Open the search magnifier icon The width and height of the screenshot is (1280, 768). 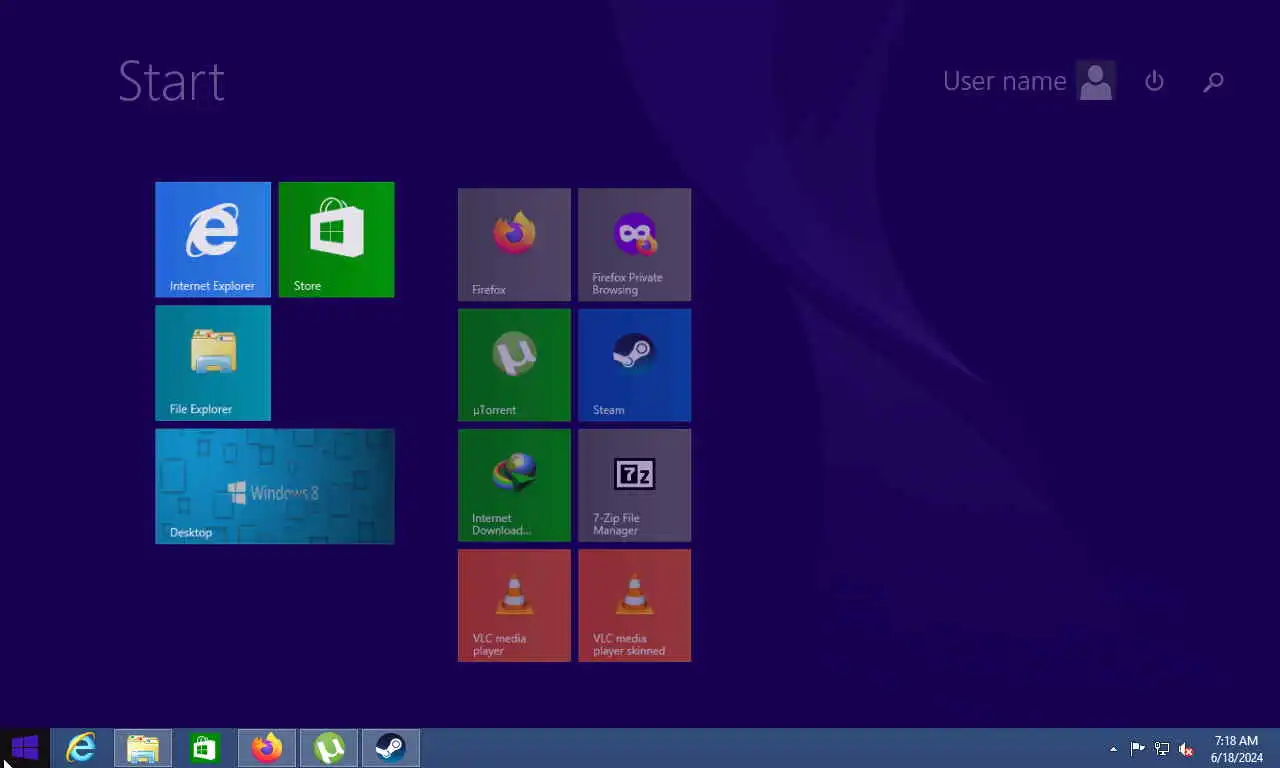(1213, 82)
